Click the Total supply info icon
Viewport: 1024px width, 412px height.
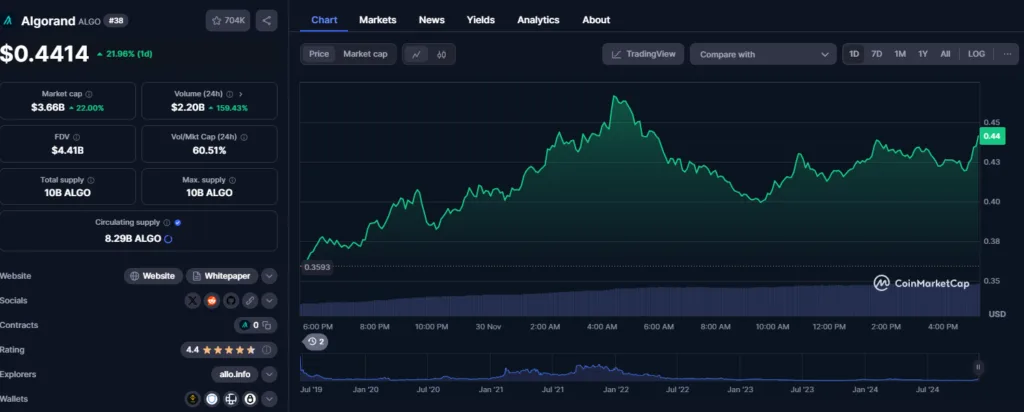tap(91, 180)
